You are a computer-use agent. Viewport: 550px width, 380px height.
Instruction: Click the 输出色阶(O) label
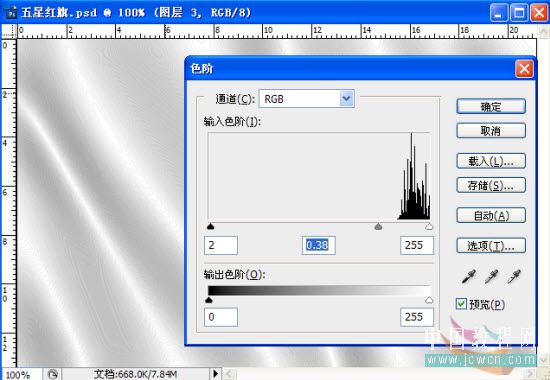pos(234,274)
